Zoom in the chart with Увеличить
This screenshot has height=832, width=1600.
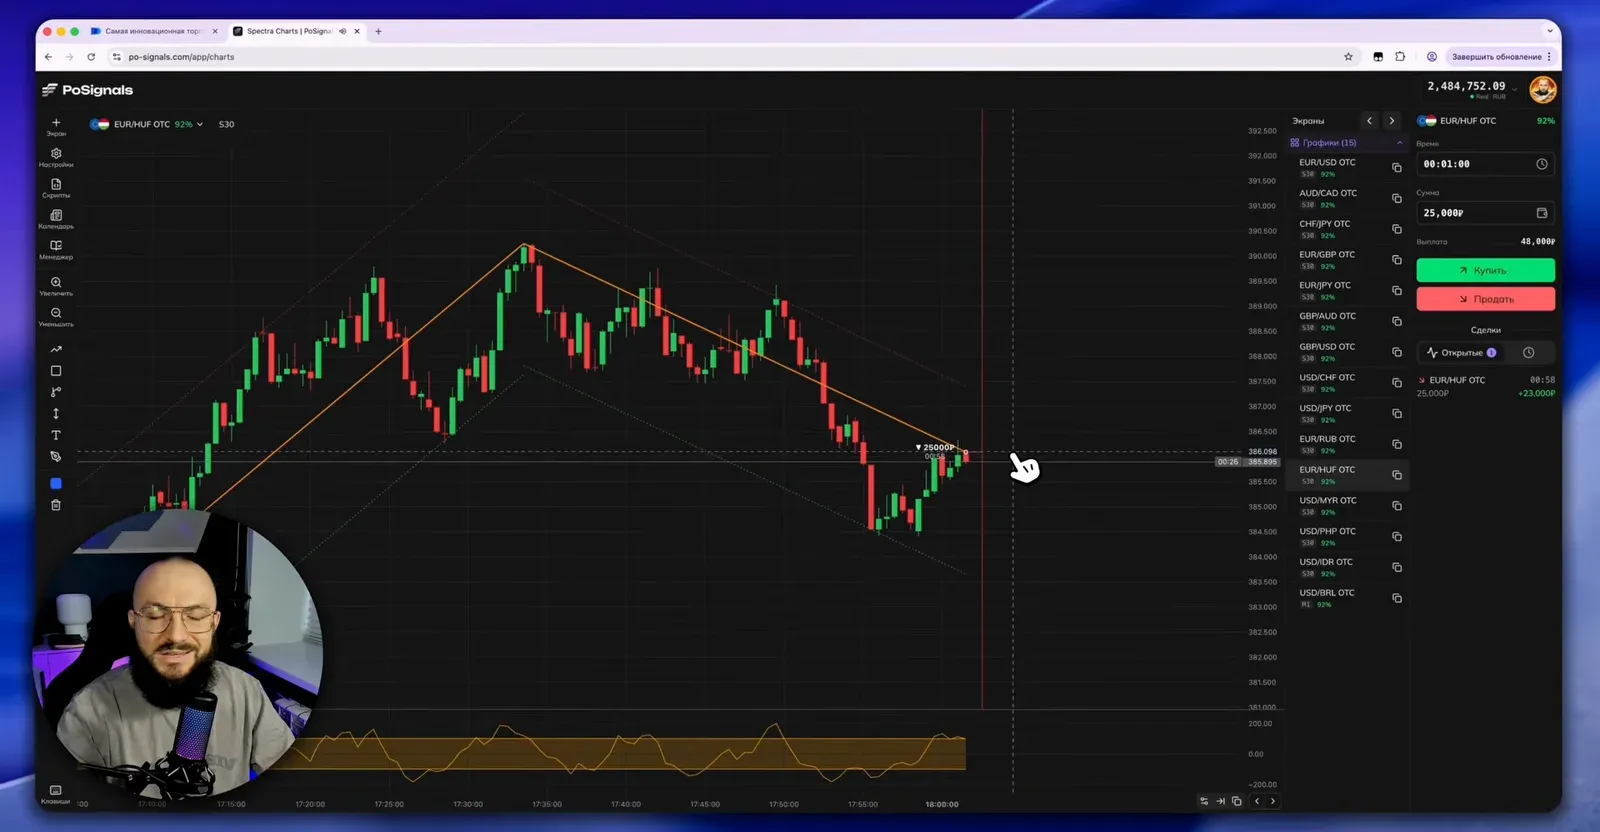[x=56, y=286]
